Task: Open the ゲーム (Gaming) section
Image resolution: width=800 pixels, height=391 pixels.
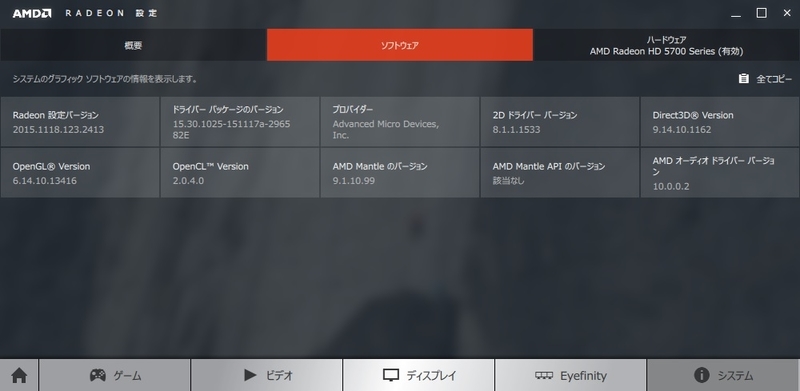Action: 115,375
